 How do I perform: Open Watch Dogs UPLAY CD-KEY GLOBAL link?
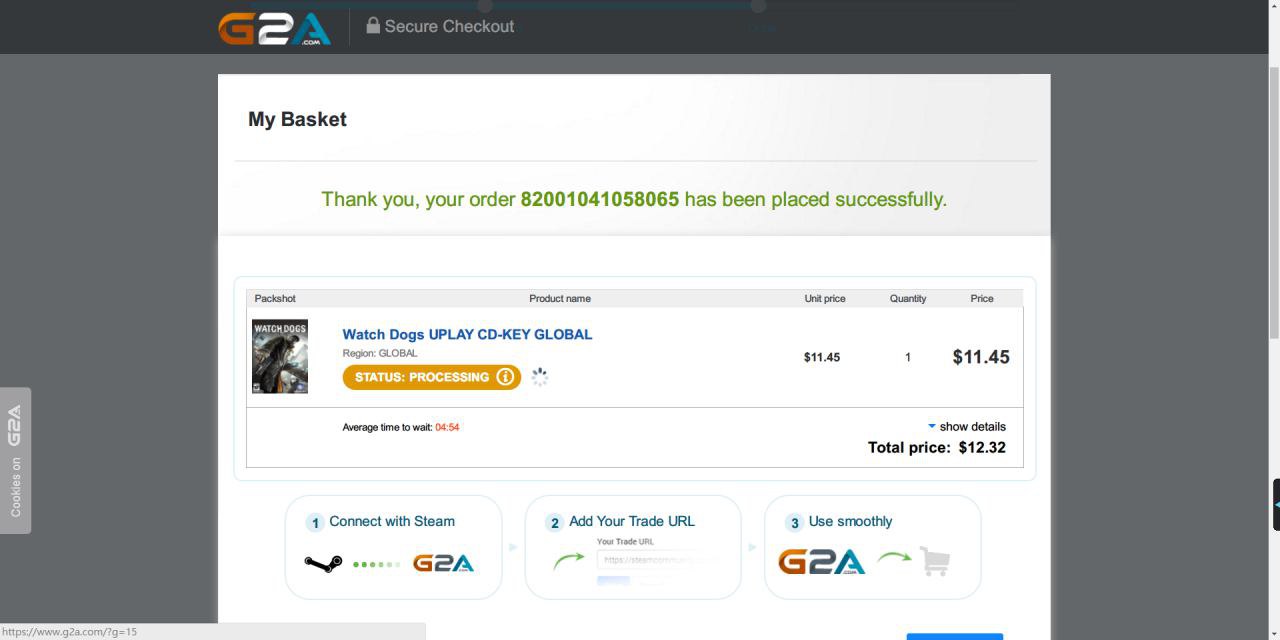click(467, 334)
